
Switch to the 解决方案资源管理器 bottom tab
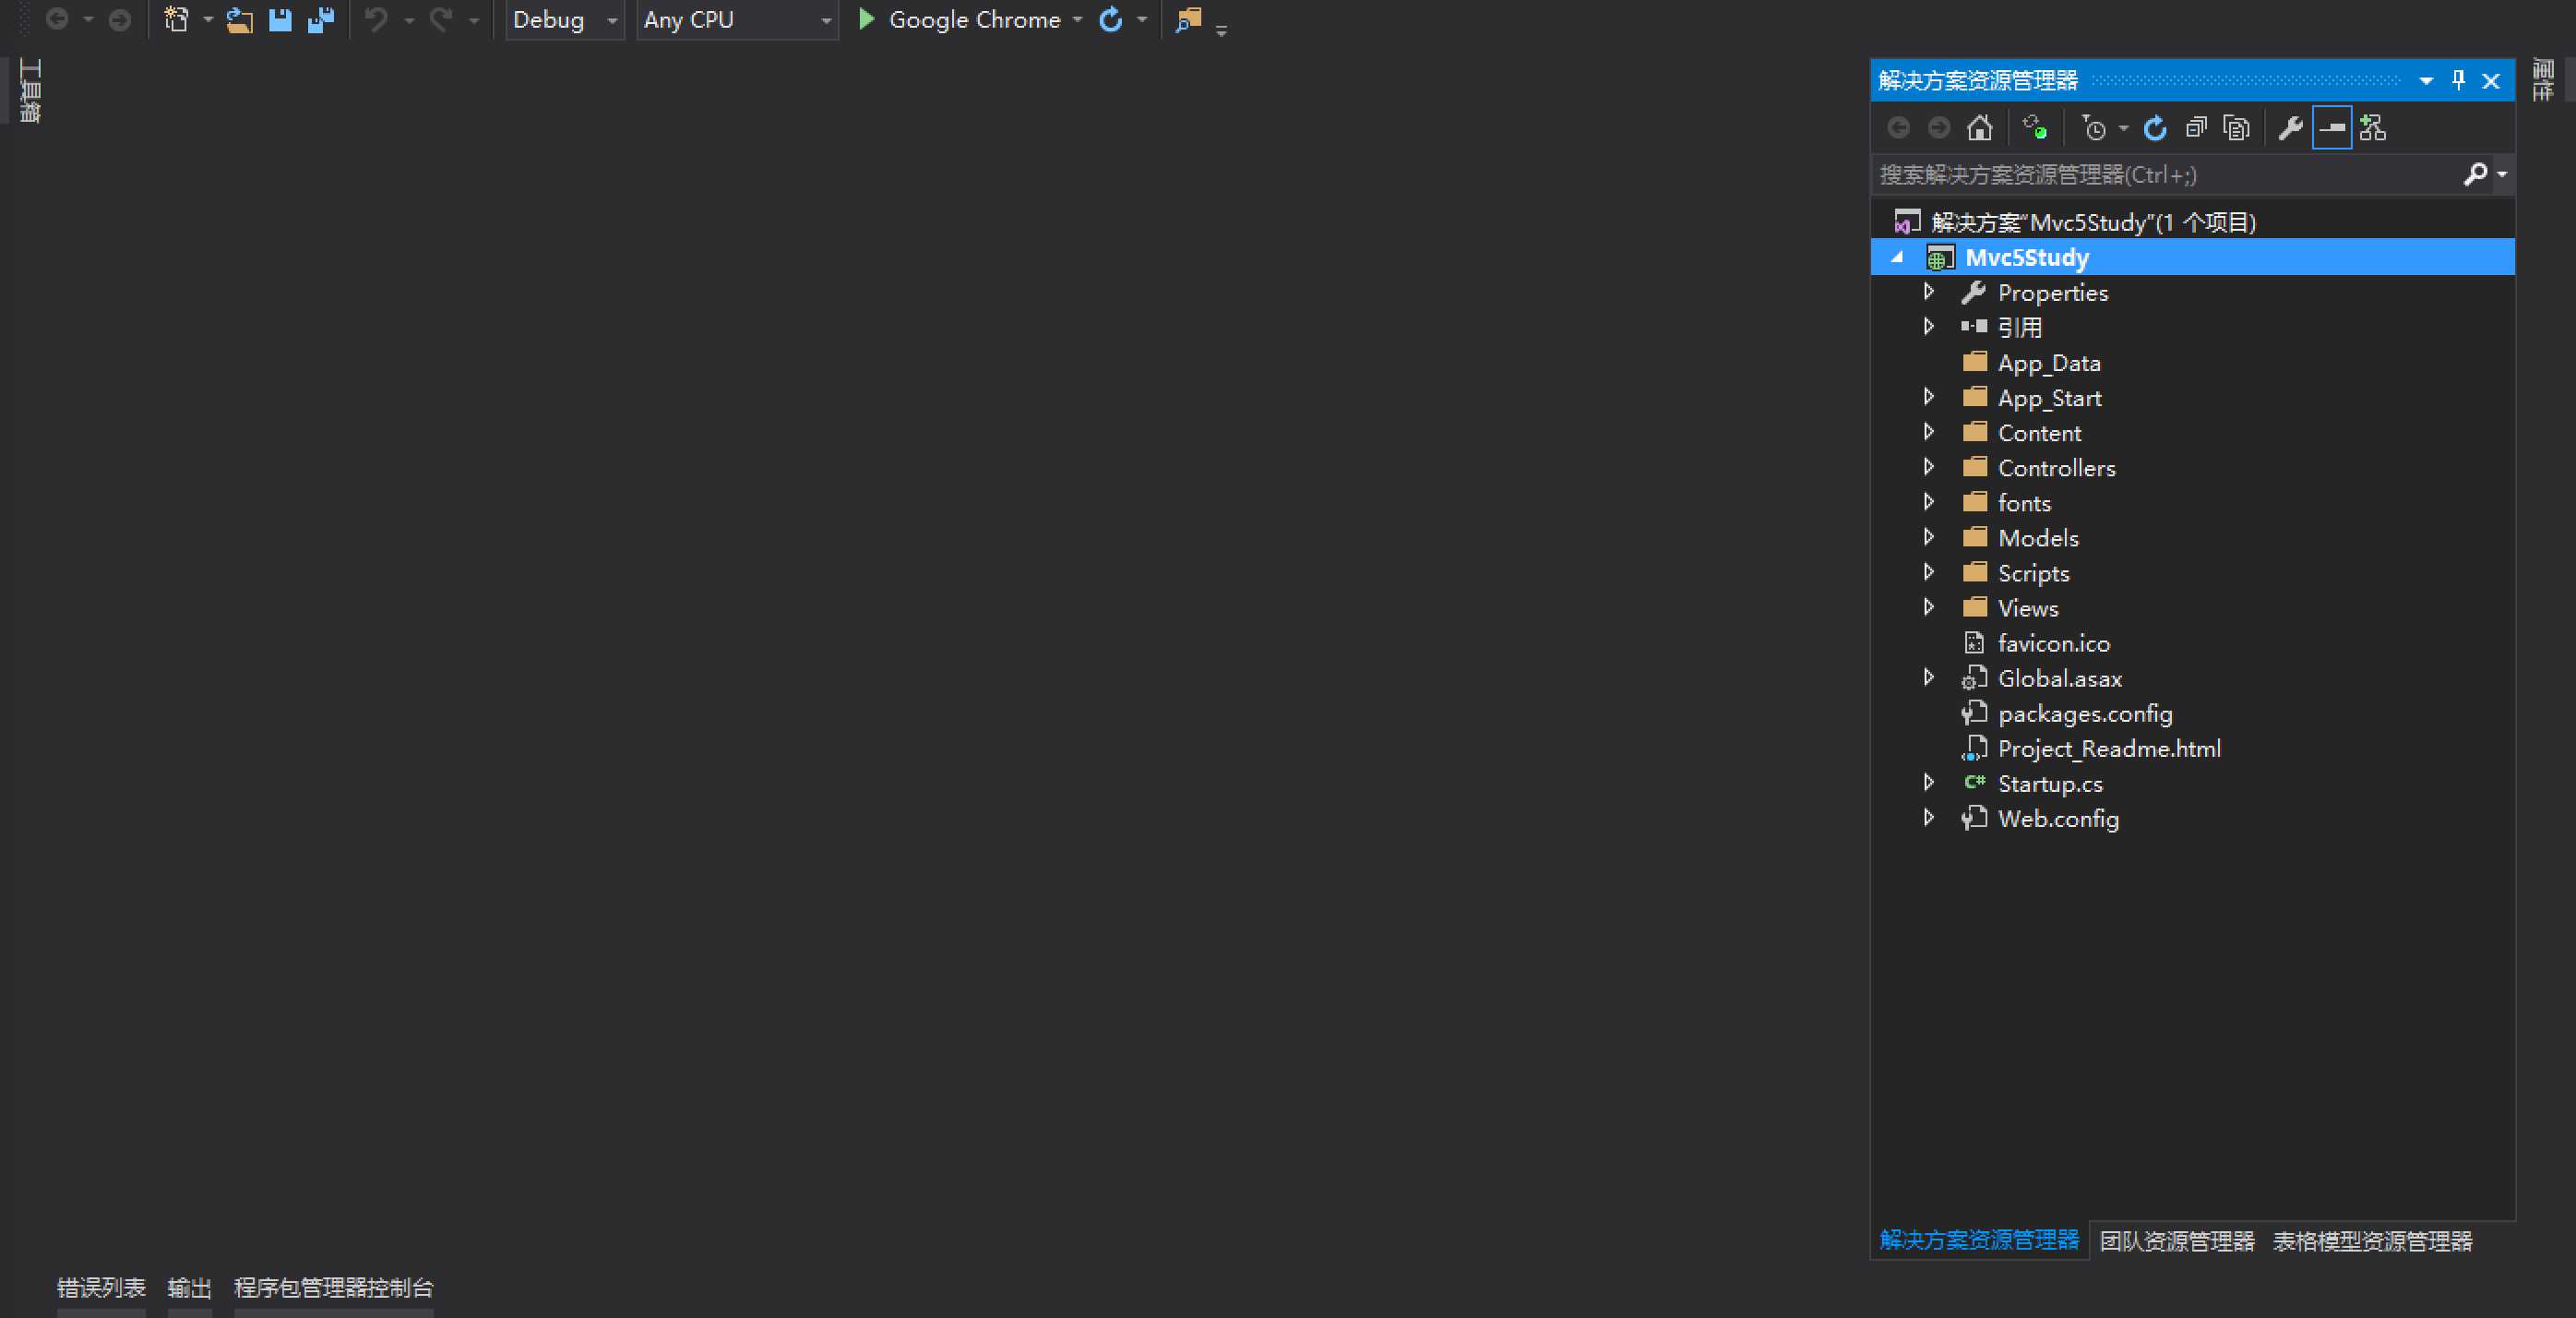pos(1979,1240)
